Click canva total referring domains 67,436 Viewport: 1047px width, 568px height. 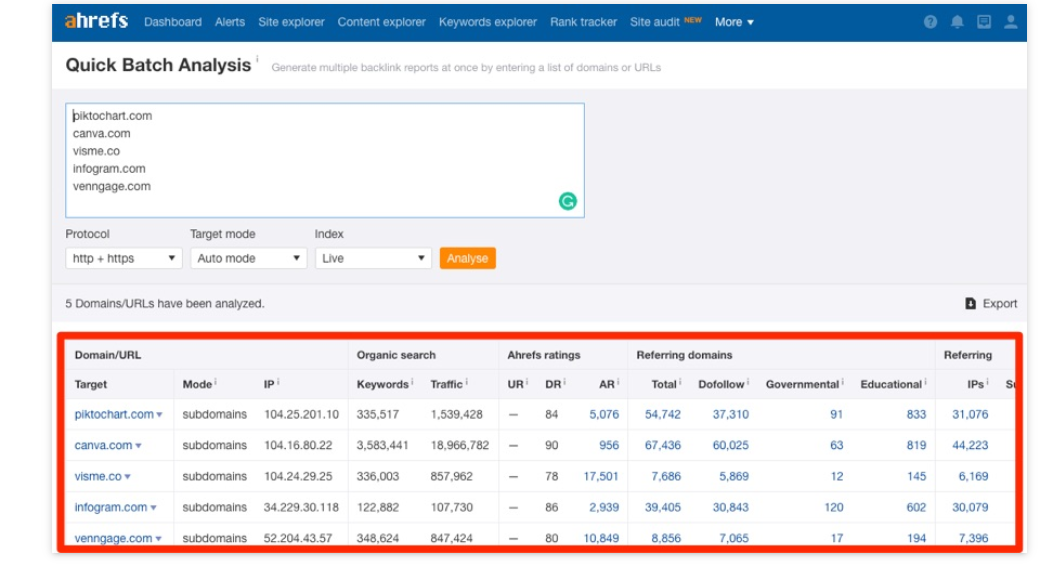(x=663, y=445)
